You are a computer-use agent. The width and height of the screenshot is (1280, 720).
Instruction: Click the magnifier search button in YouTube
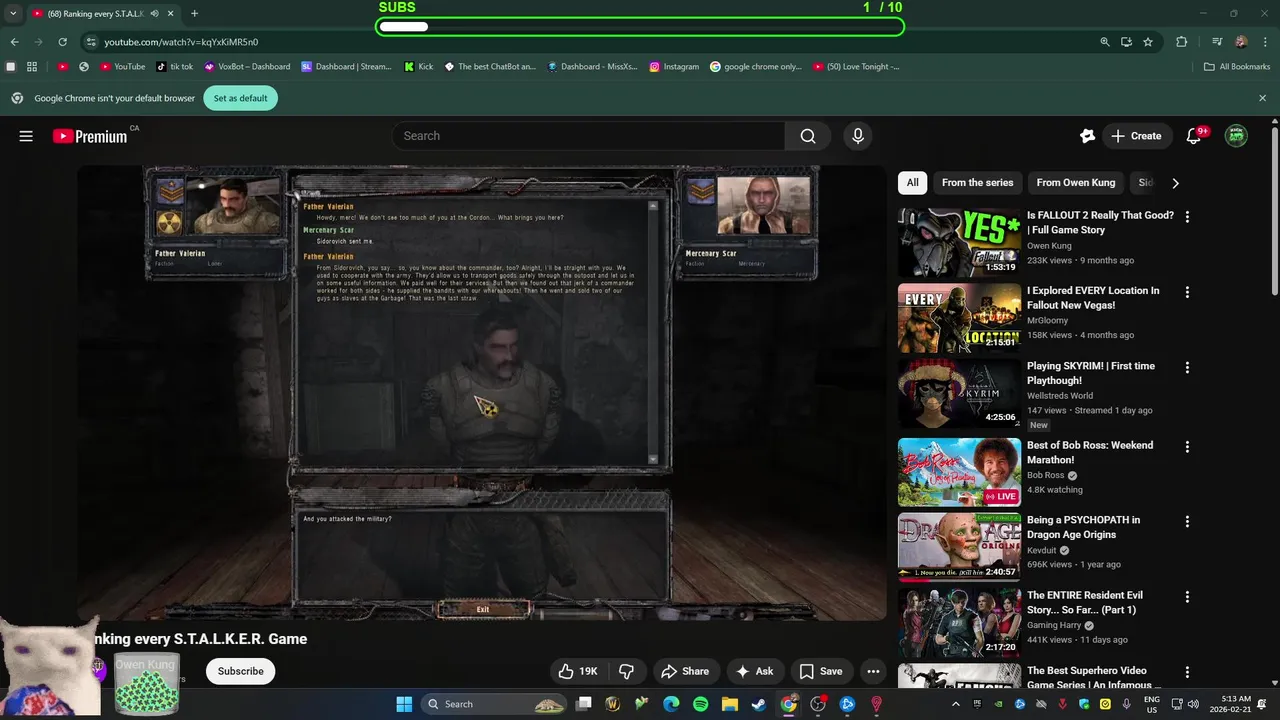808,136
